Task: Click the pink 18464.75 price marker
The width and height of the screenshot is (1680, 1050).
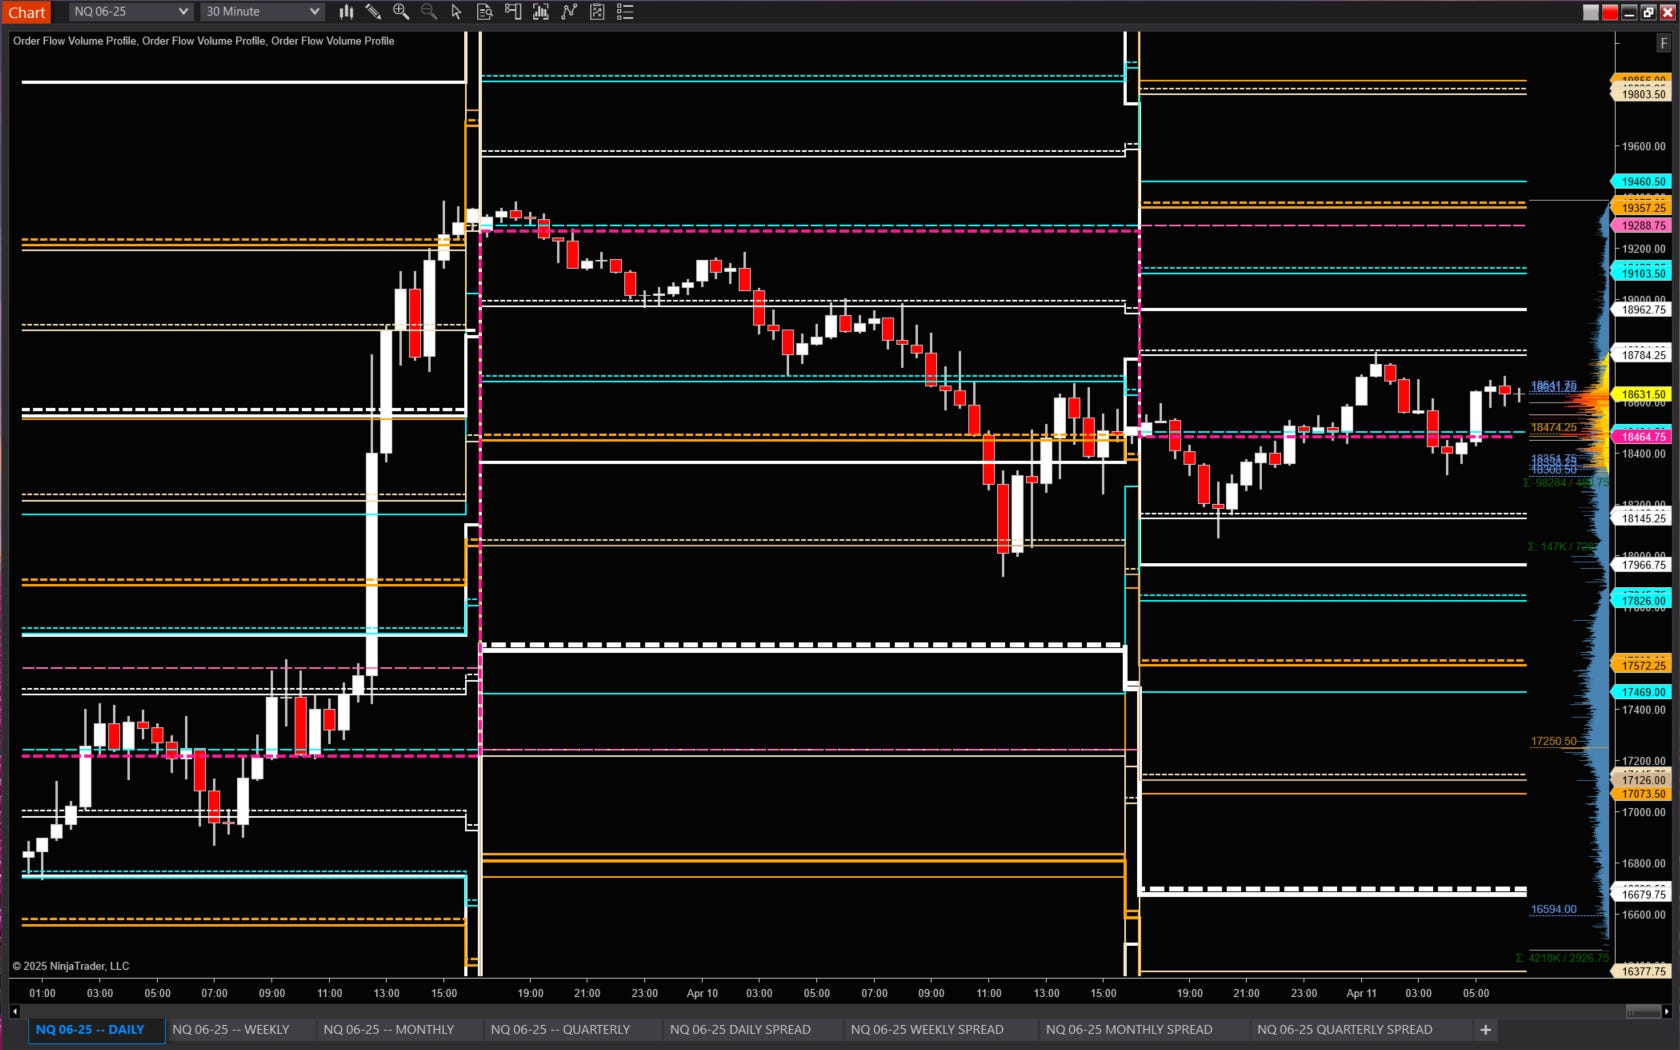Action: (1643, 436)
